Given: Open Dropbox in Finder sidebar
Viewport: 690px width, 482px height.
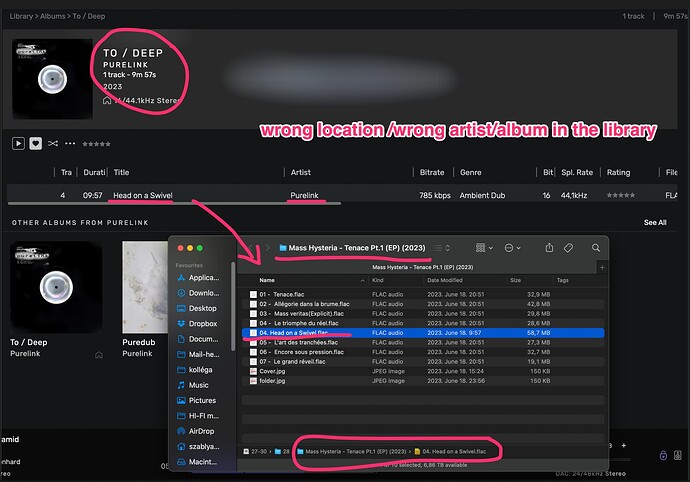Looking at the screenshot, I should point(197,324).
